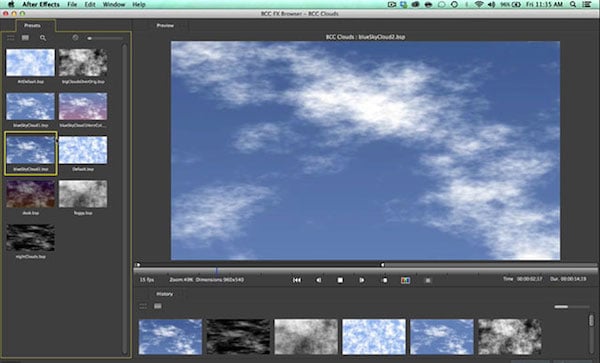Open Notification Center list icon

pyautogui.click(x=587, y=5)
